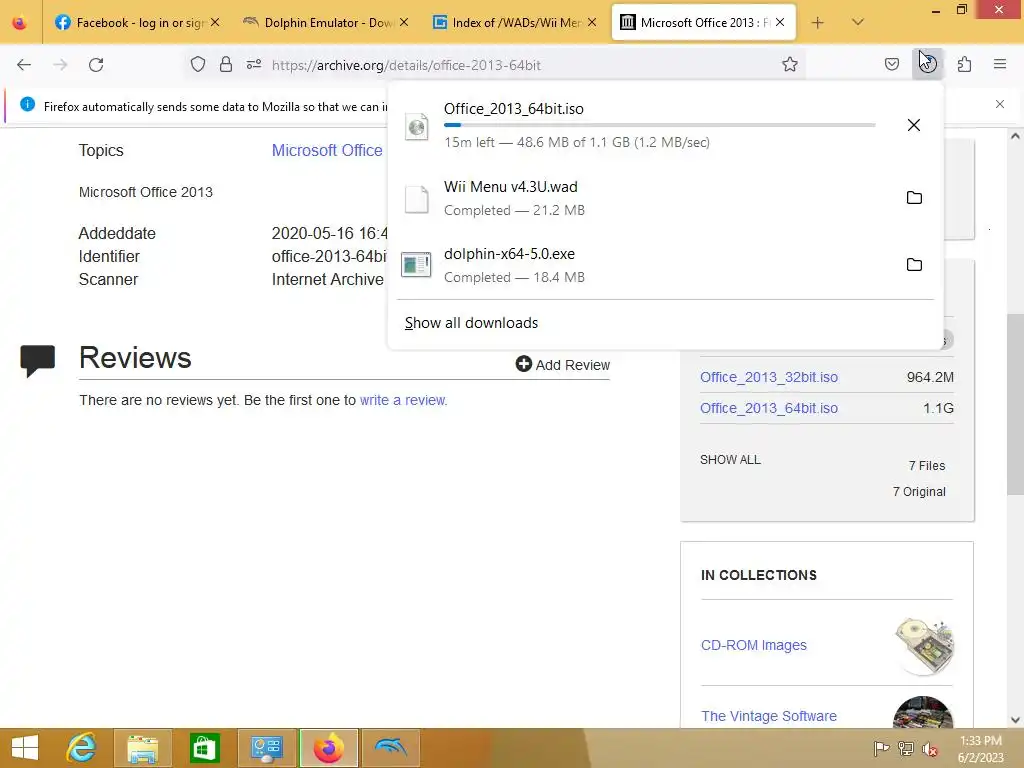The height and width of the screenshot is (768, 1024).
Task: Open site permissions icon in address bar
Action: pyautogui.click(x=254, y=64)
